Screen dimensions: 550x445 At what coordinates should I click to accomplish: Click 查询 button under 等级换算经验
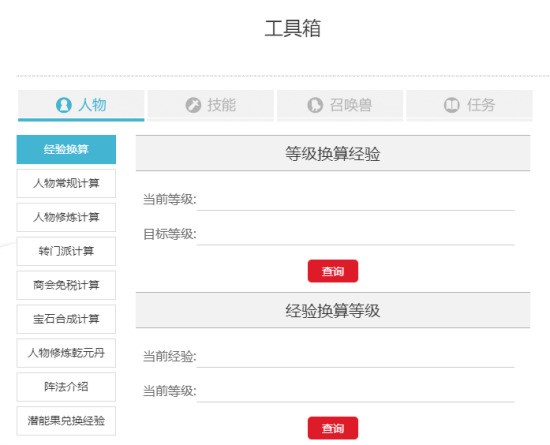point(333,271)
